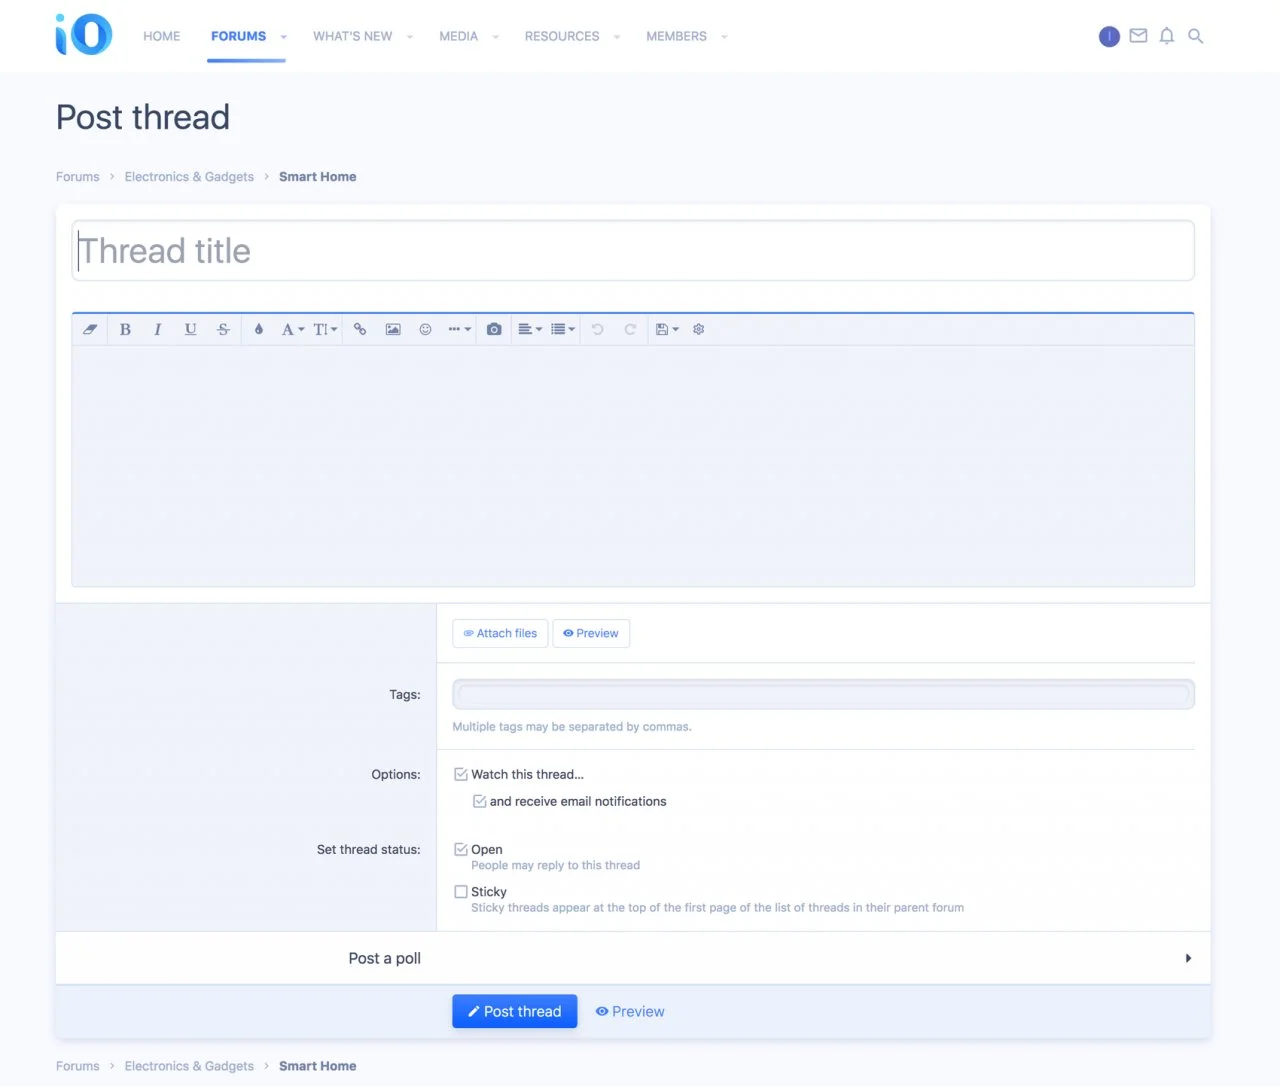Open the What's New menu
Viewport: 1280px width, 1086px height.
click(352, 36)
